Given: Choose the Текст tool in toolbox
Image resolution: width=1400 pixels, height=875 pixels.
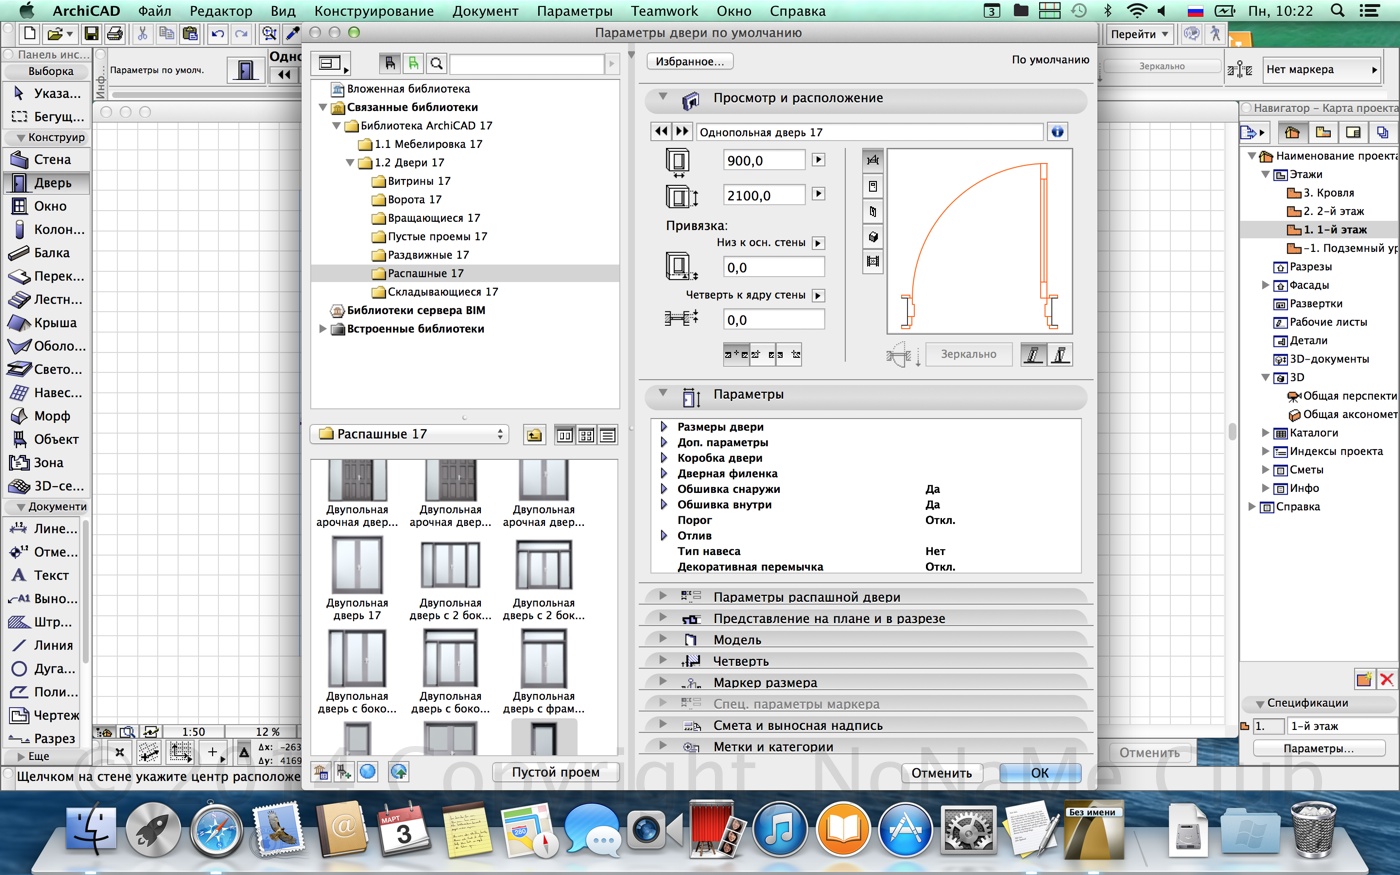Looking at the screenshot, I should pyautogui.click(x=45, y=575).
